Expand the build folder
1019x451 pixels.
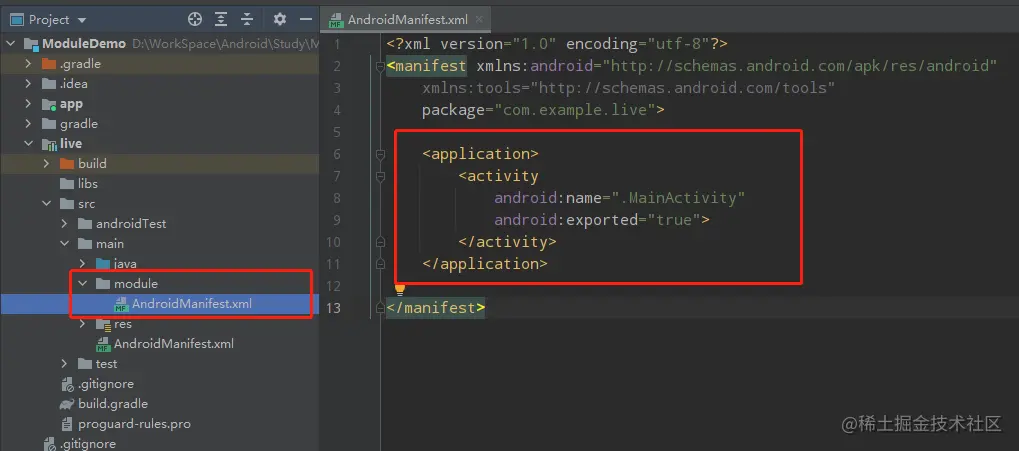coord(46,164)
